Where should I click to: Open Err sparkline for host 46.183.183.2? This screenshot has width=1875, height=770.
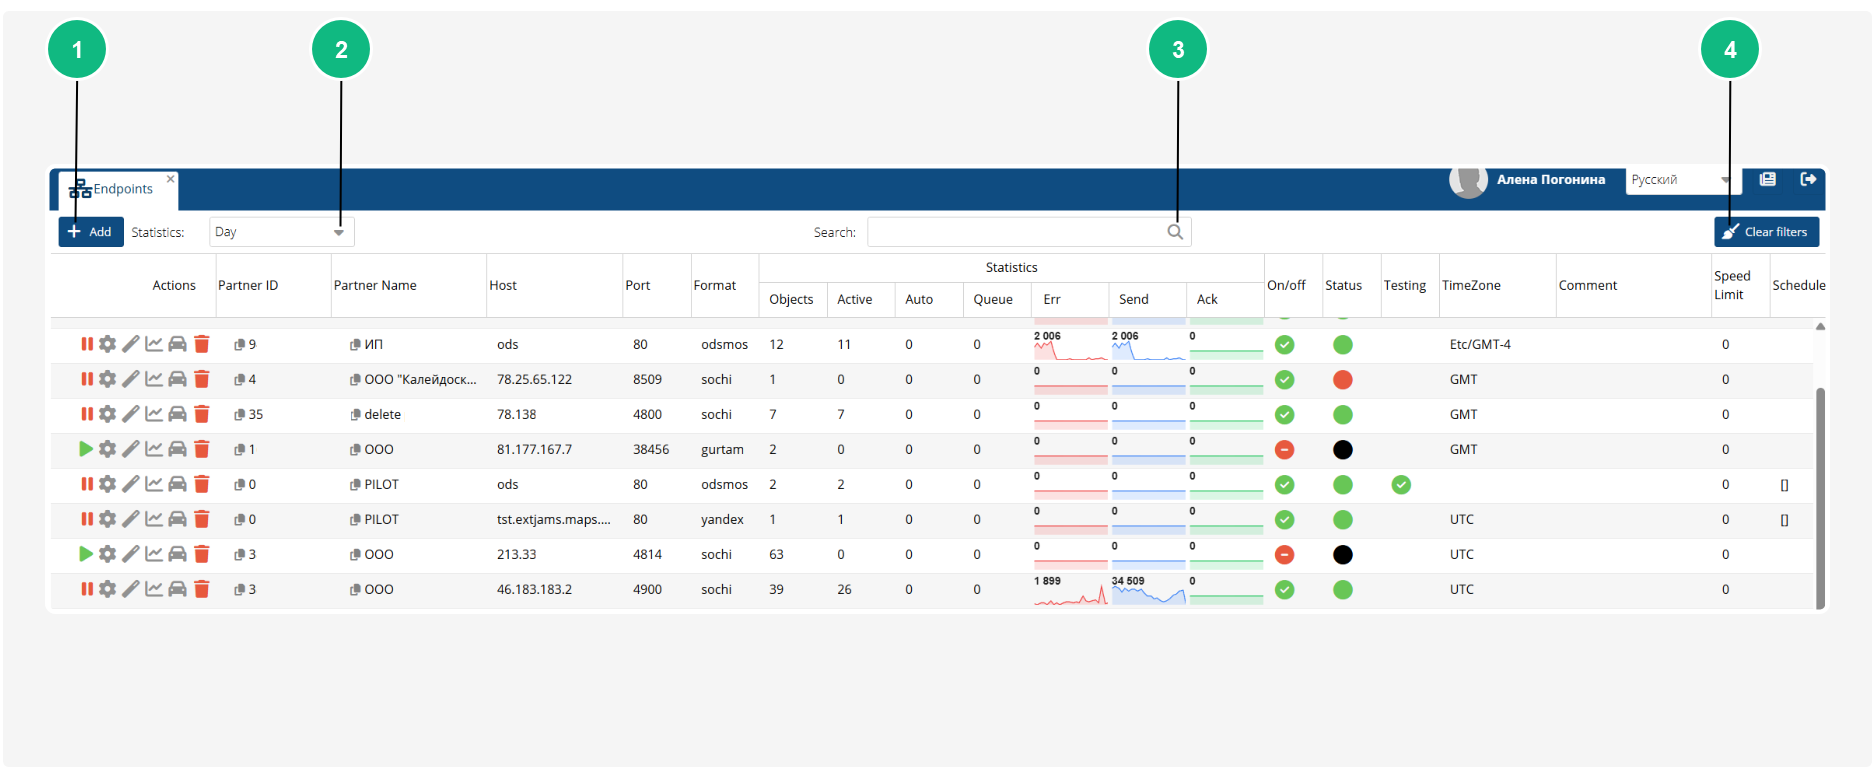pos(1070,590)
